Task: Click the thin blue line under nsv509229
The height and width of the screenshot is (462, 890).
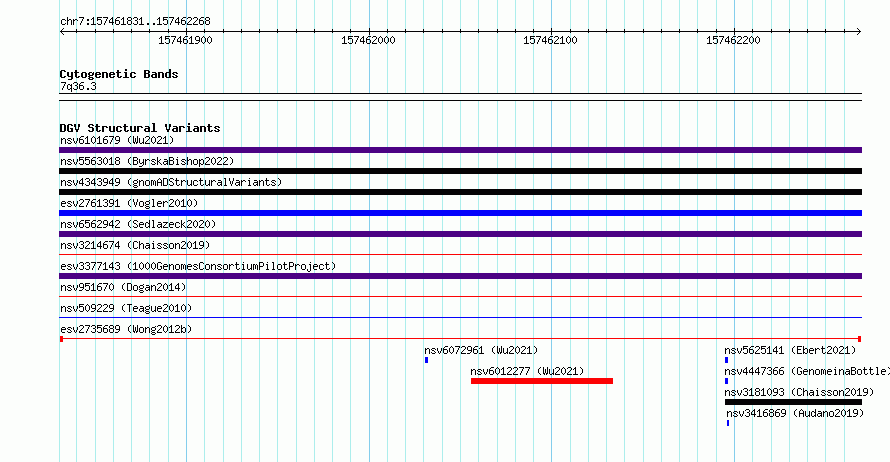Action: click(x=460, y=317)
